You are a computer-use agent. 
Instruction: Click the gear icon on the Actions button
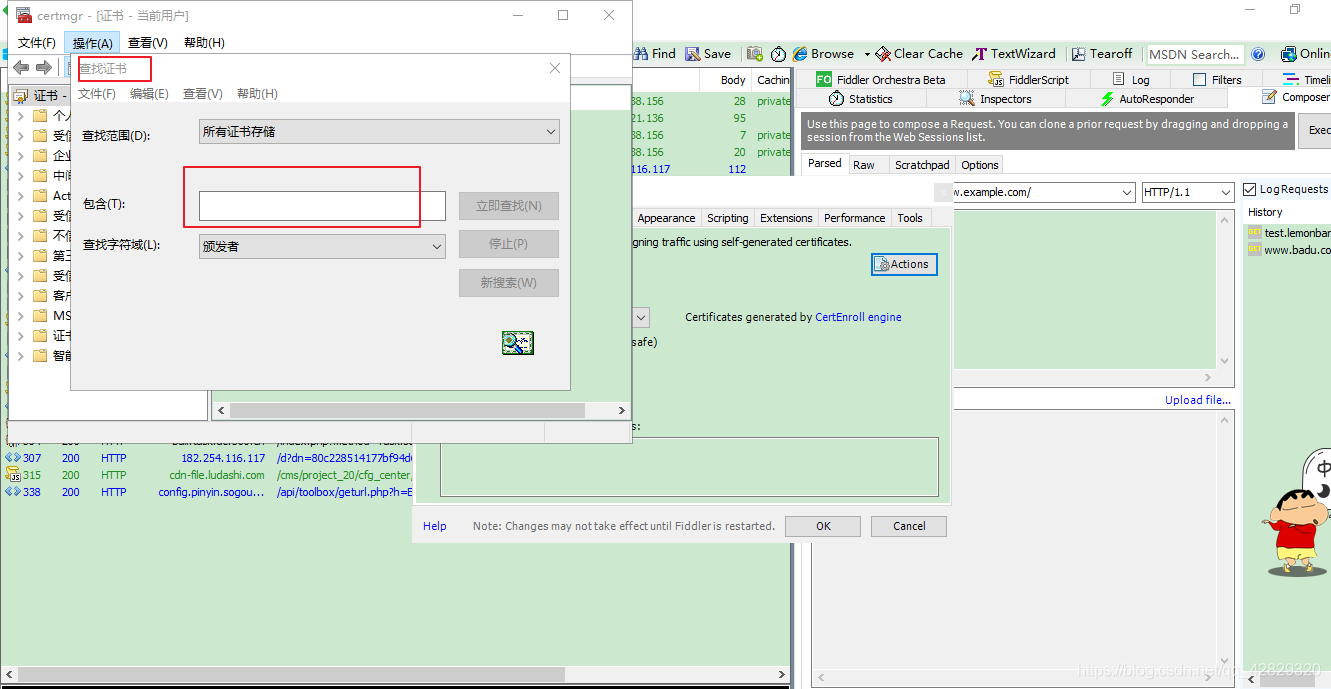882,264
